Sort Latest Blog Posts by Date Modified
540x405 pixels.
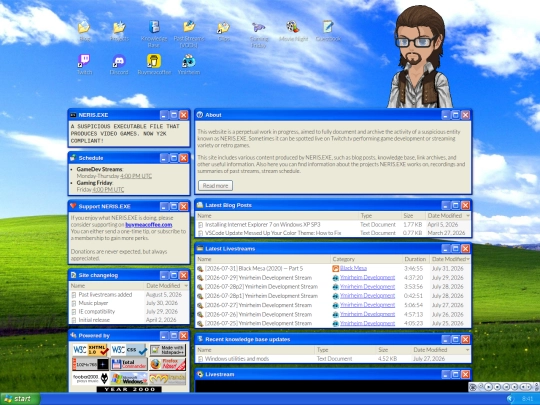pos(447,216)
